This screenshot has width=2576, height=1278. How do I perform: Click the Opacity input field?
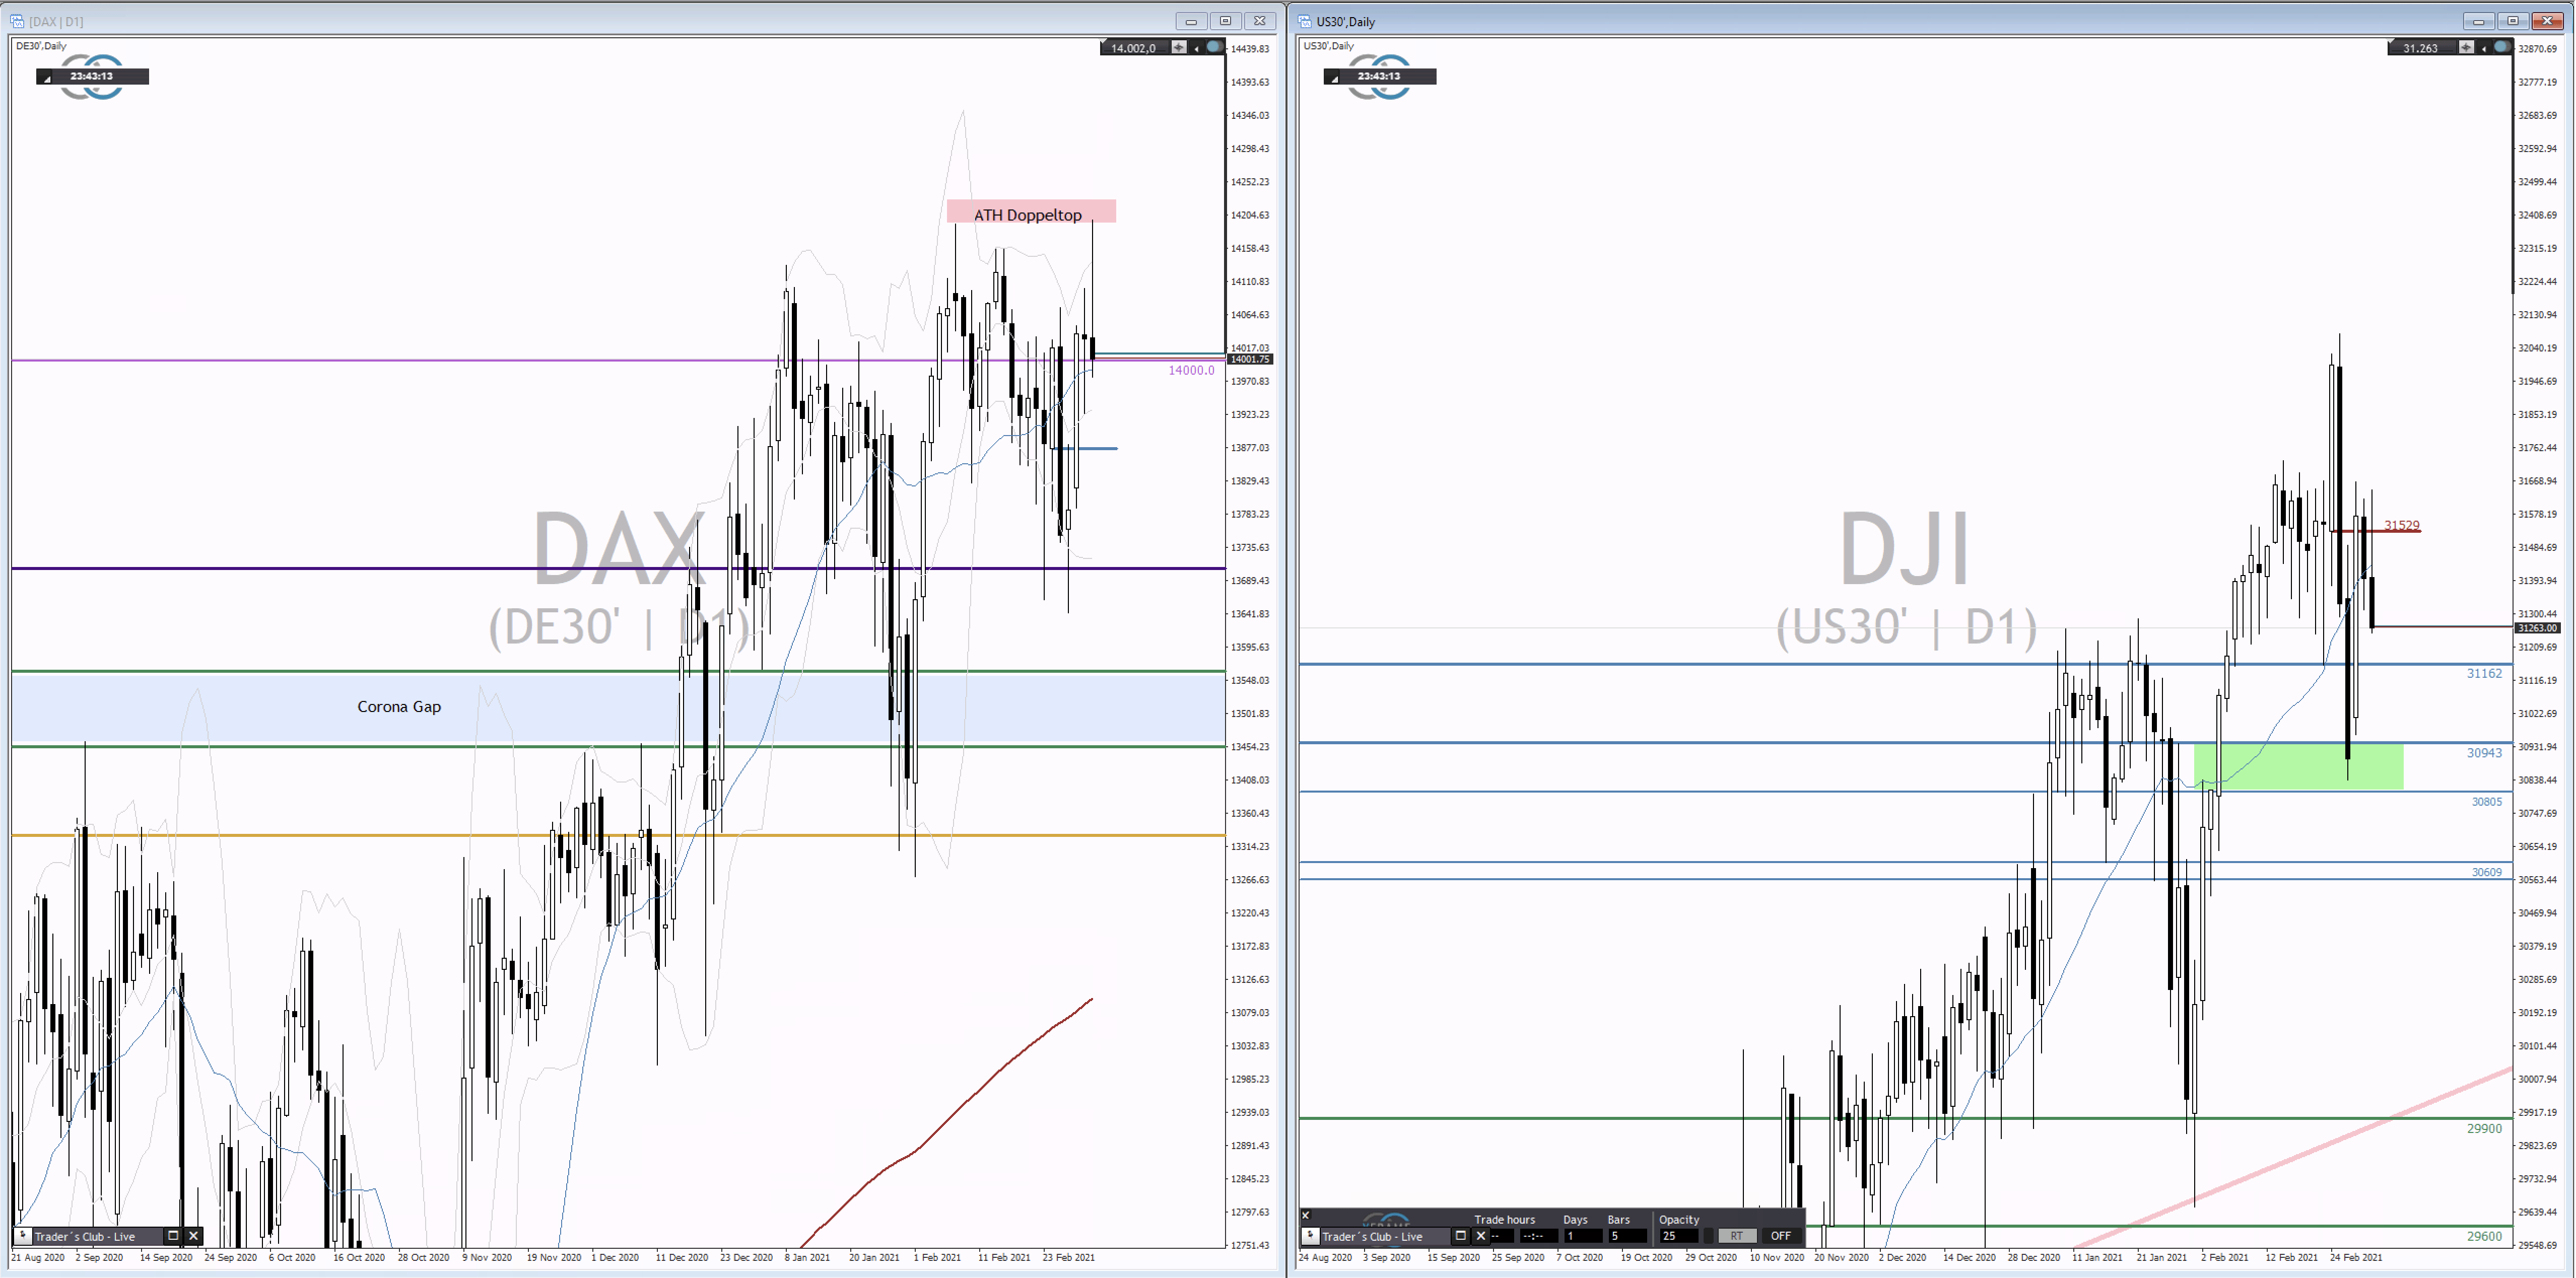point(1679,1236)
